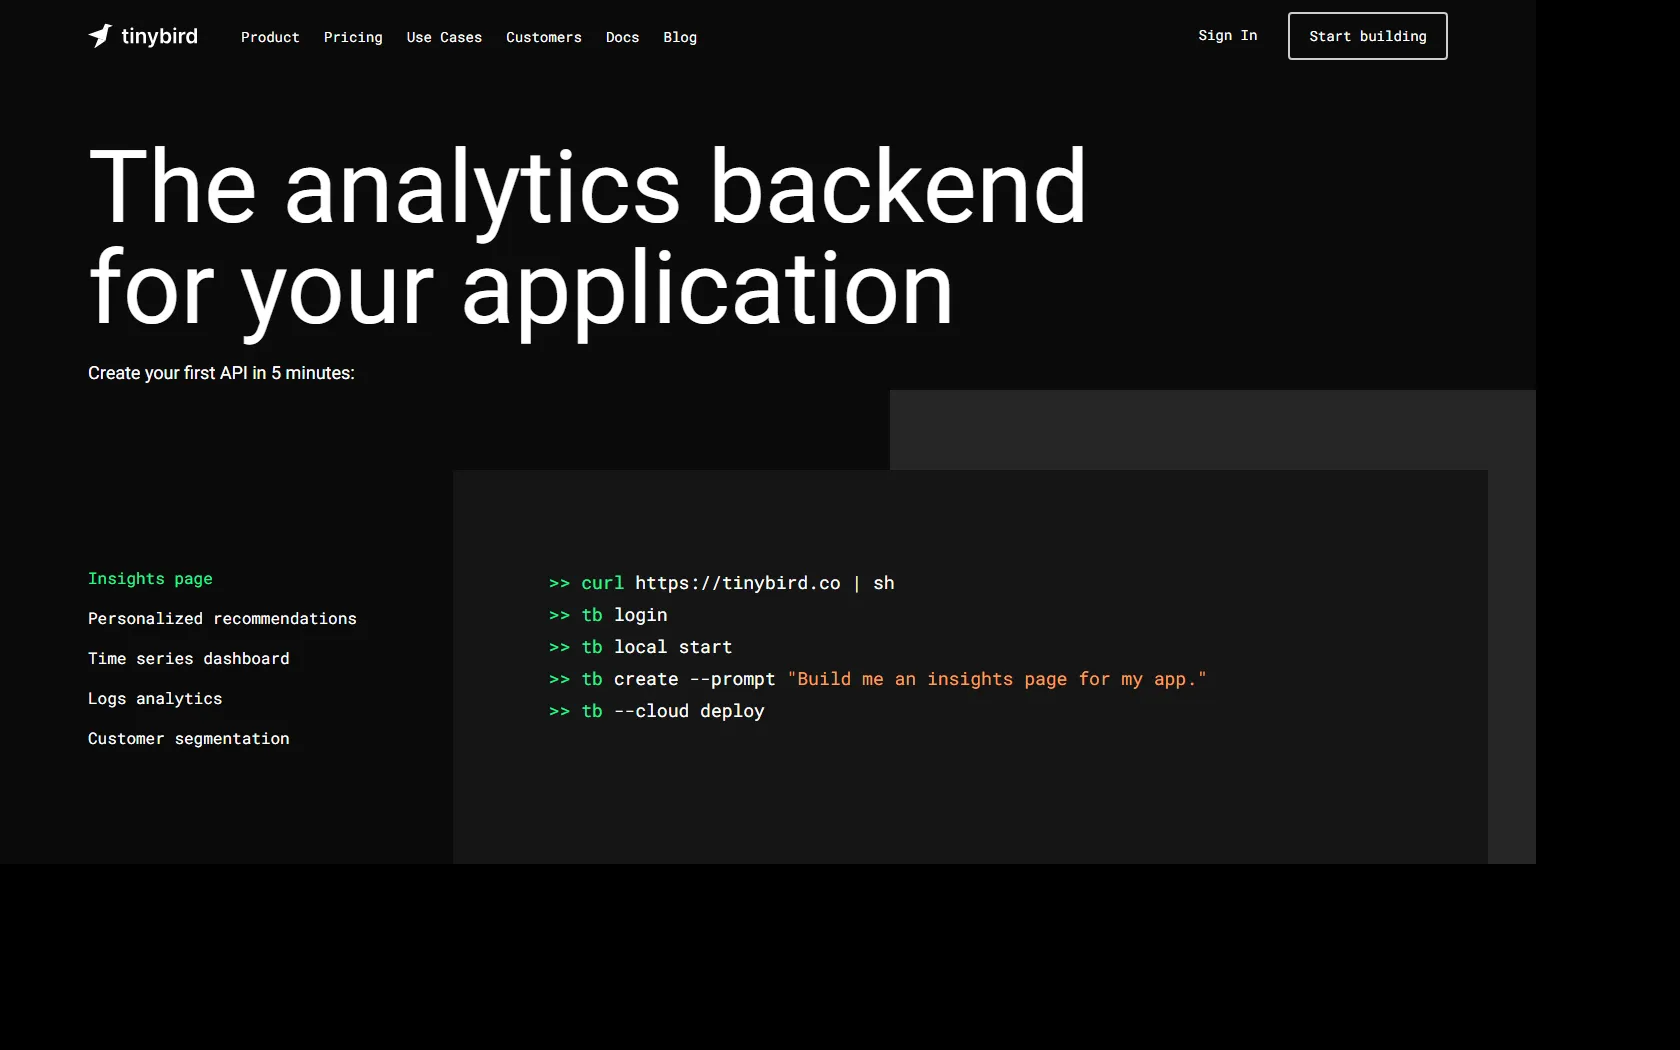
Task: Select the Insights page example
Action: 150,579
